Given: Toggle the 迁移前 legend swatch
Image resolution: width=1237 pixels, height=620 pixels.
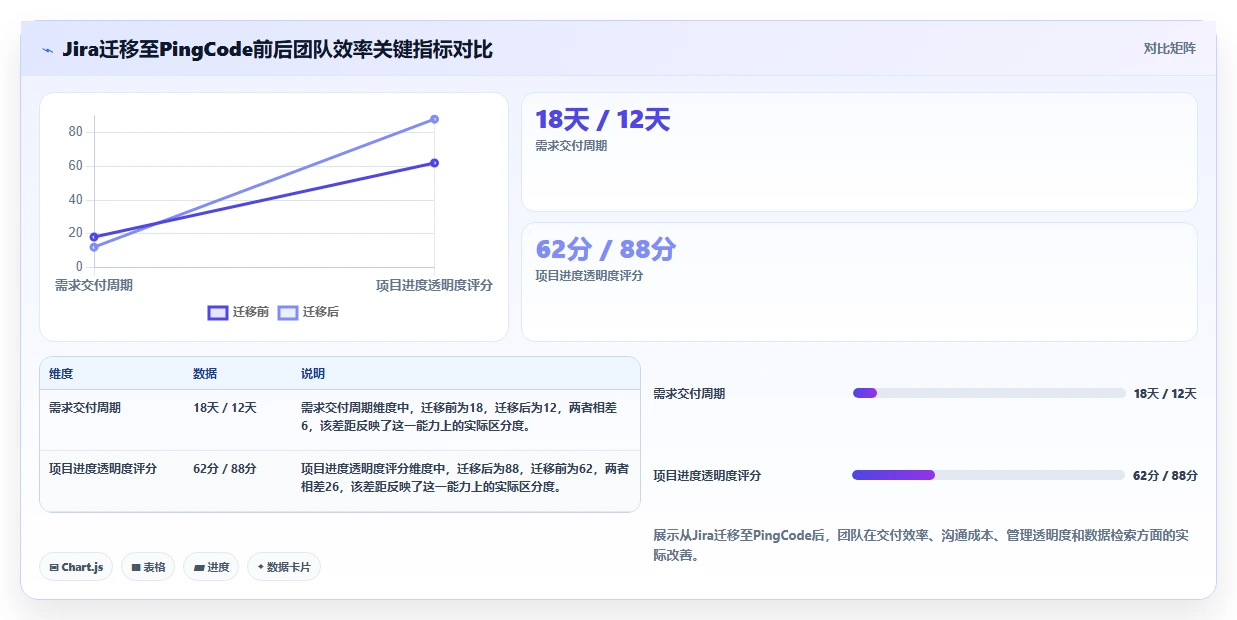Looking at the screenshot, I should click(x=218, y=312).
